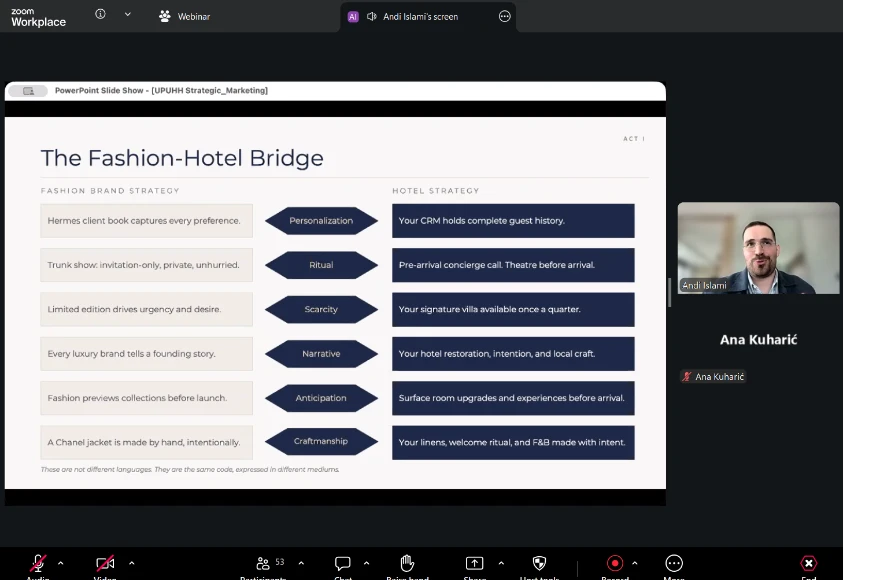Expand dropdown next to meeting info

pos(127,15)
